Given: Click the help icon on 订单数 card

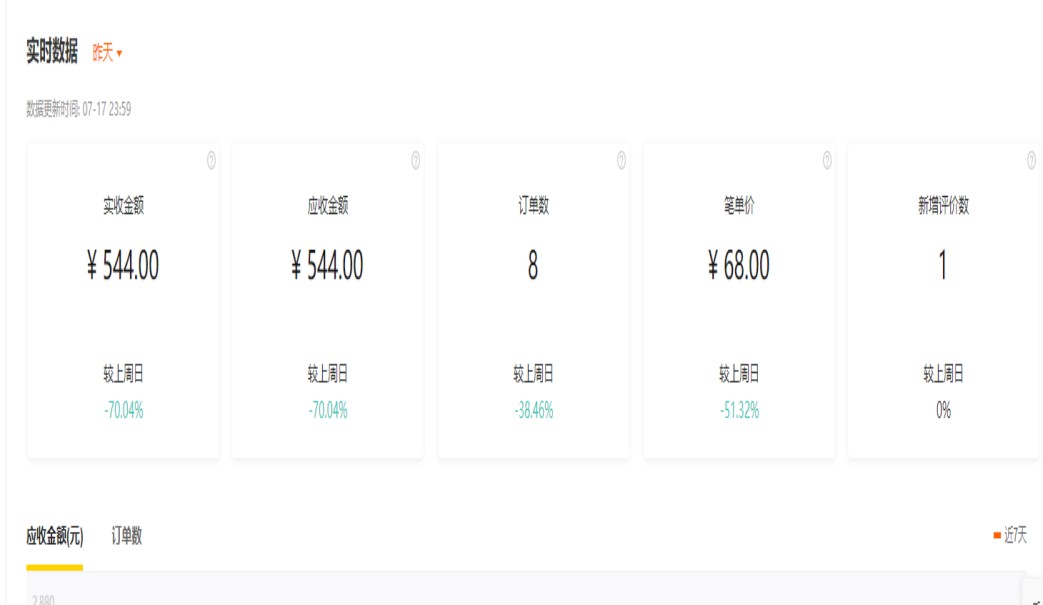Looking at the screenshot, I should [621, 160].
